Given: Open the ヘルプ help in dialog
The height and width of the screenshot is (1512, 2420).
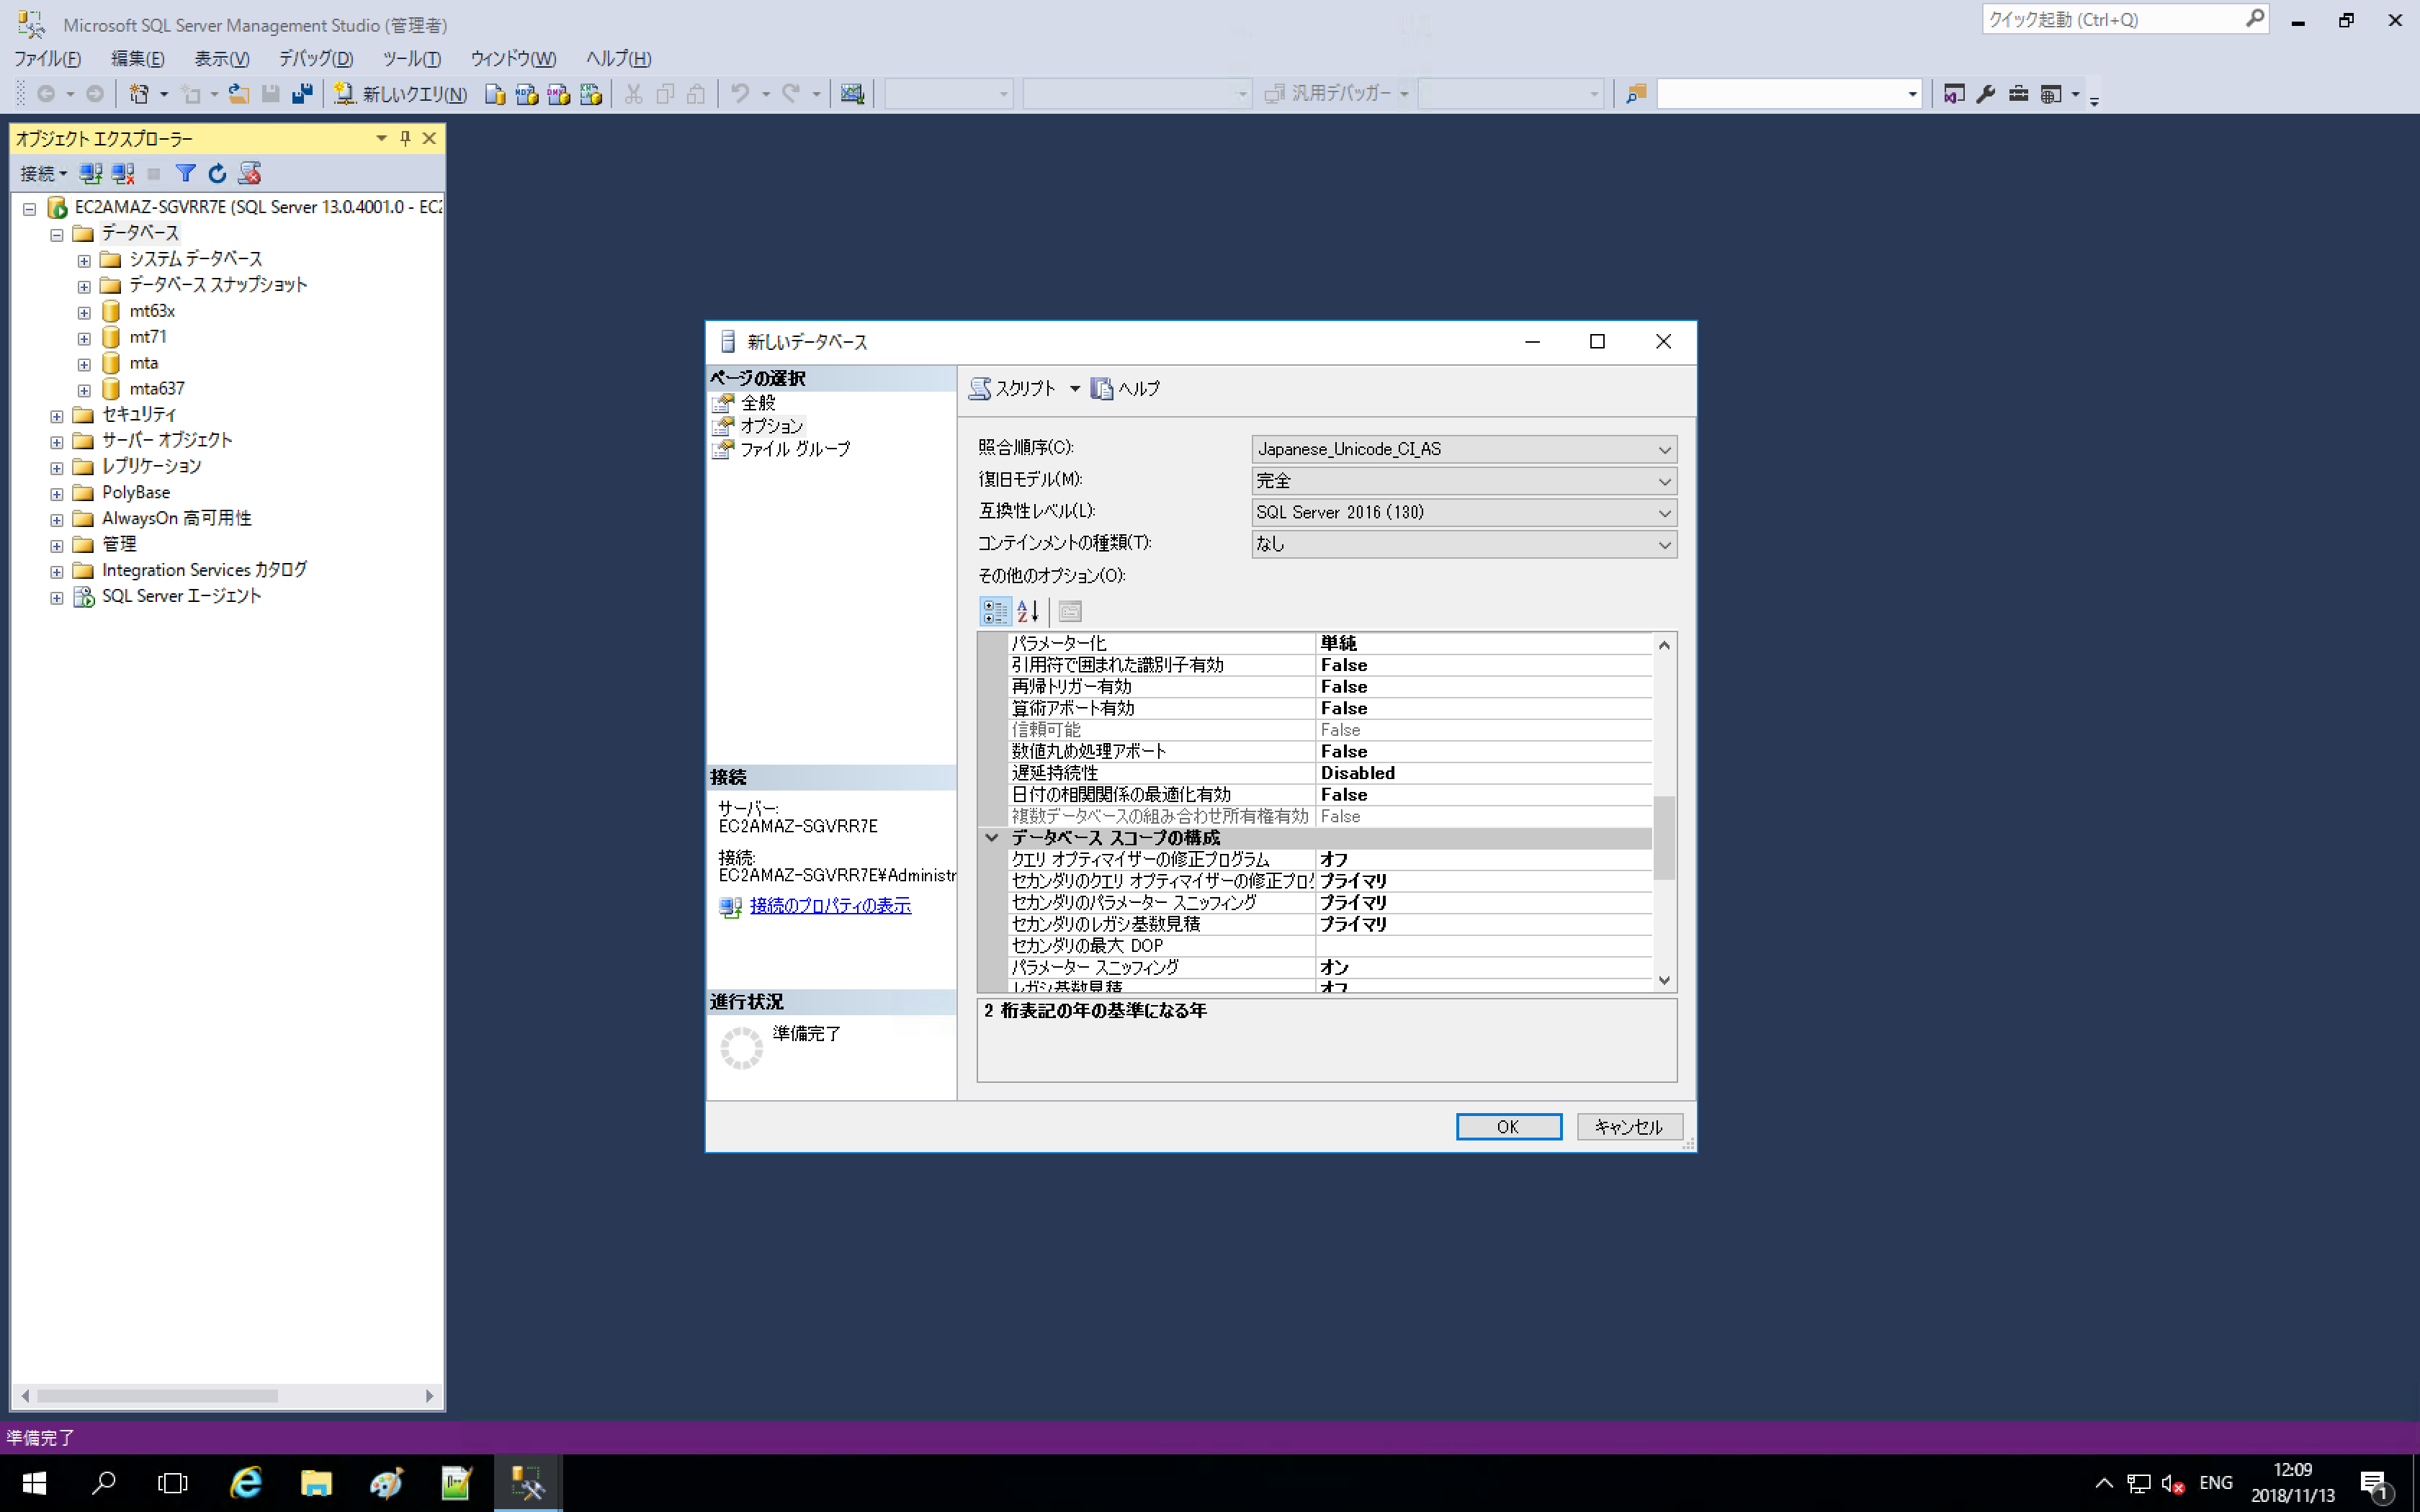Looking at the screenshot, I should [x=1126, y=388].
